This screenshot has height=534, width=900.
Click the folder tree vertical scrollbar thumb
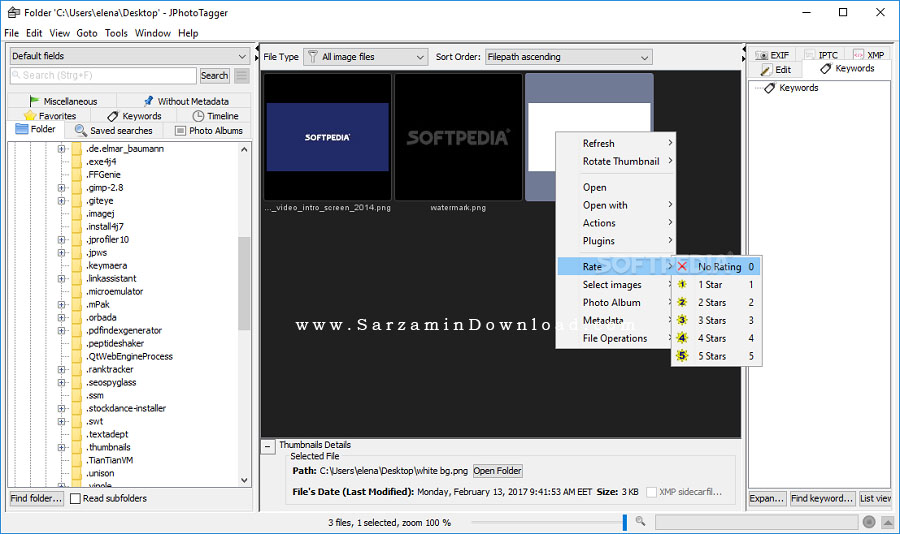pyautogui.click(x=244, y=283)
